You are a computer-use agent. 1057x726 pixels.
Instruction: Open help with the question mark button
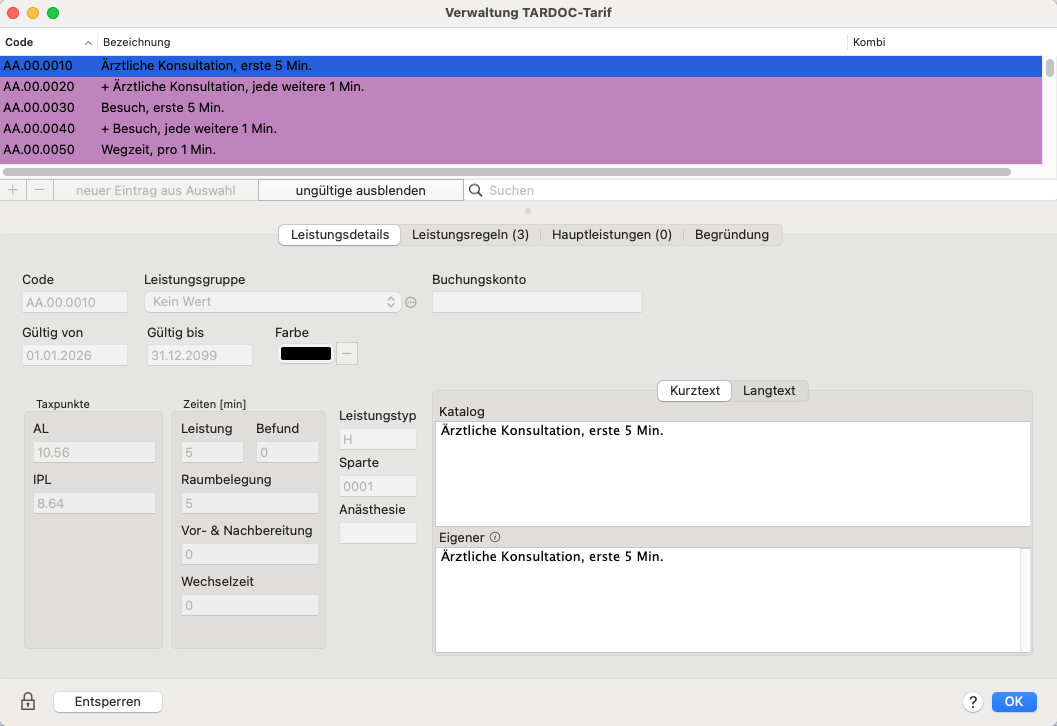point(971,702)
